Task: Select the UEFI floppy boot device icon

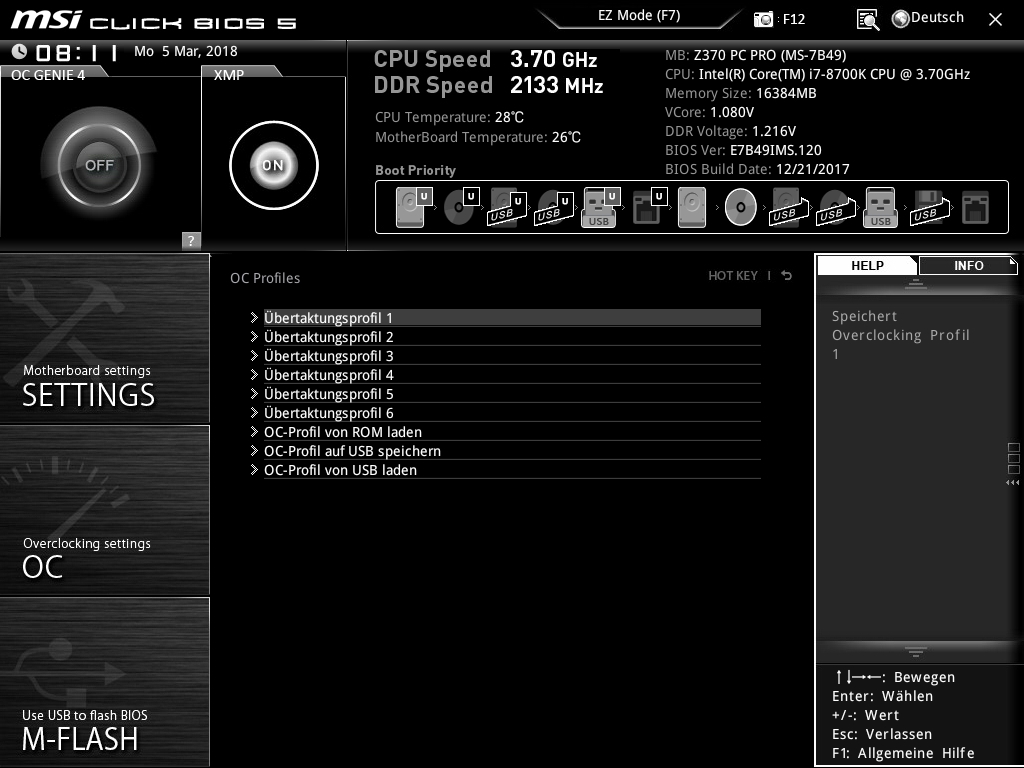Action: click(x=649, y=207)
